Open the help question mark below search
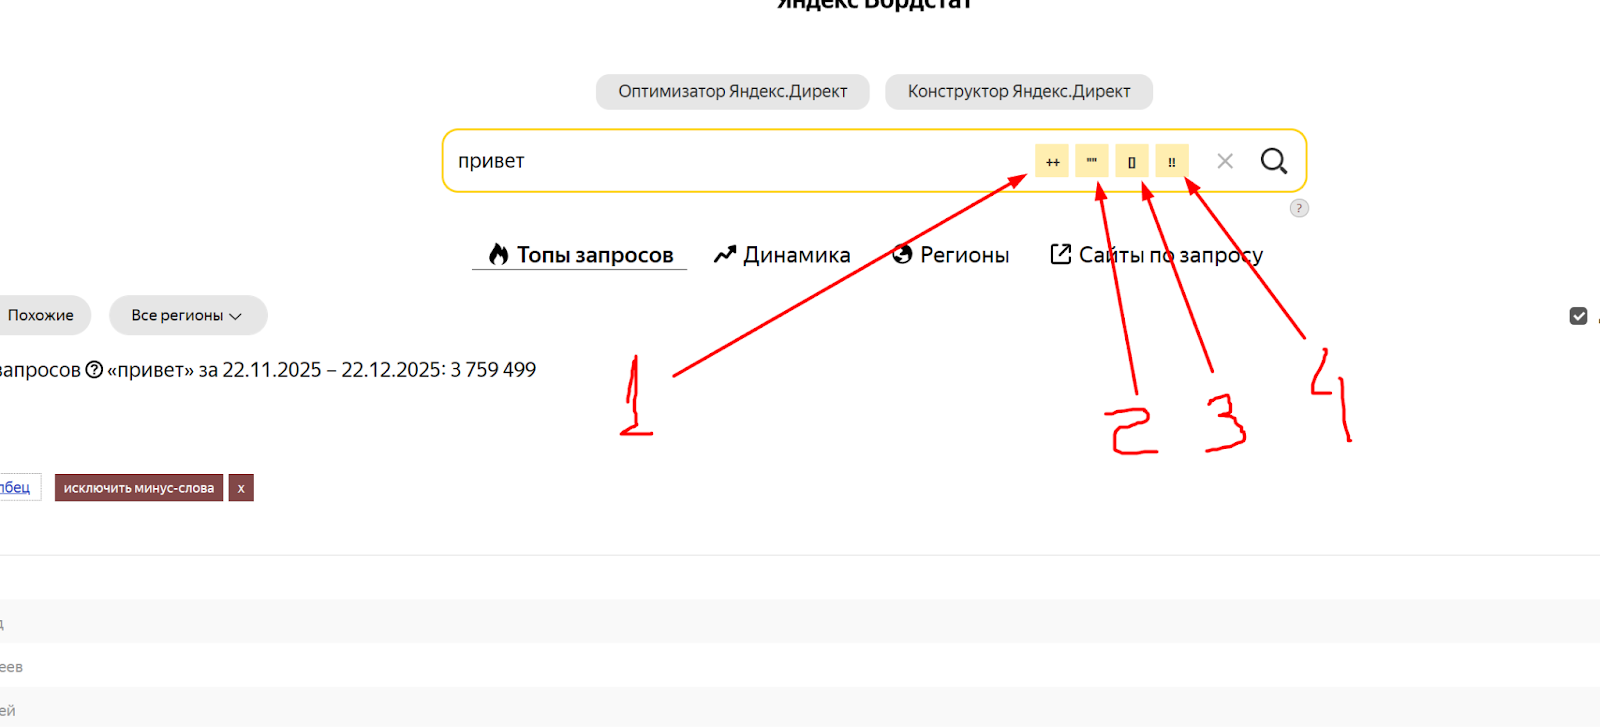Screen dimensions: 1600x727 click(x=1298, y=208)
